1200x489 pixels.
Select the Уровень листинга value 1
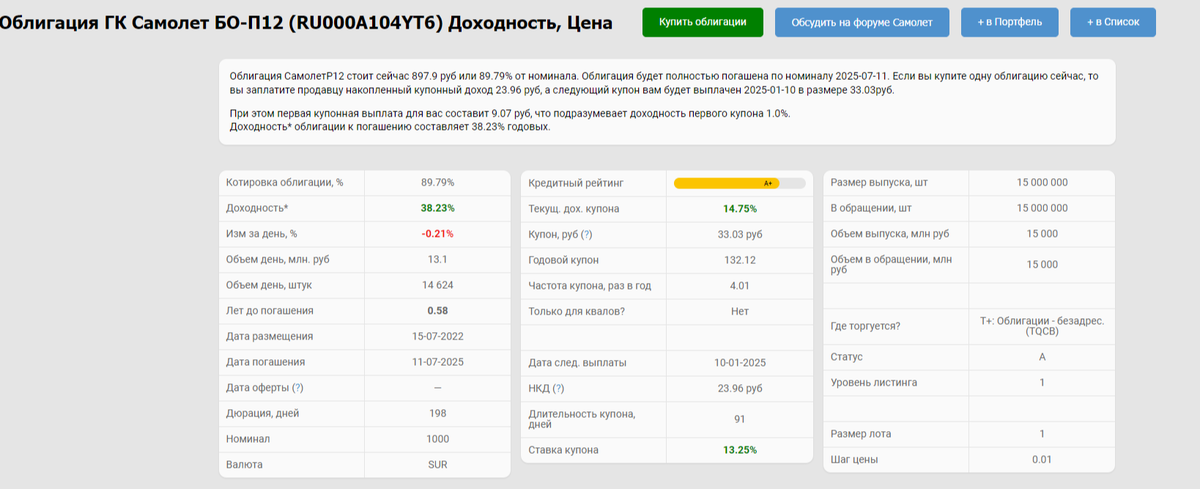(1042, 383)
